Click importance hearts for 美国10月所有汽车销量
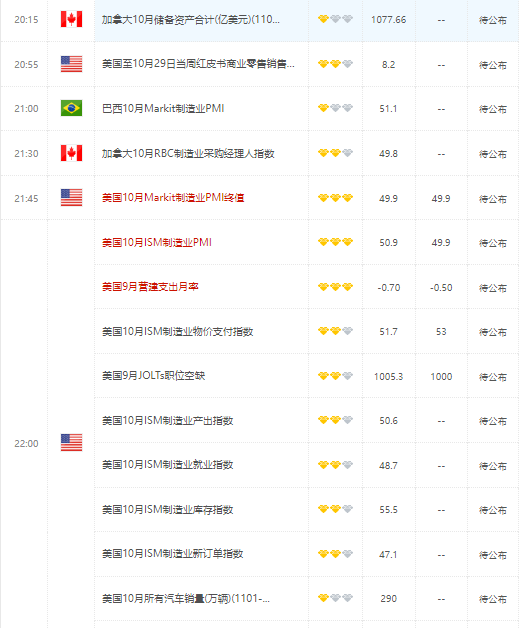The image size is (519, 628). [335, 598]
